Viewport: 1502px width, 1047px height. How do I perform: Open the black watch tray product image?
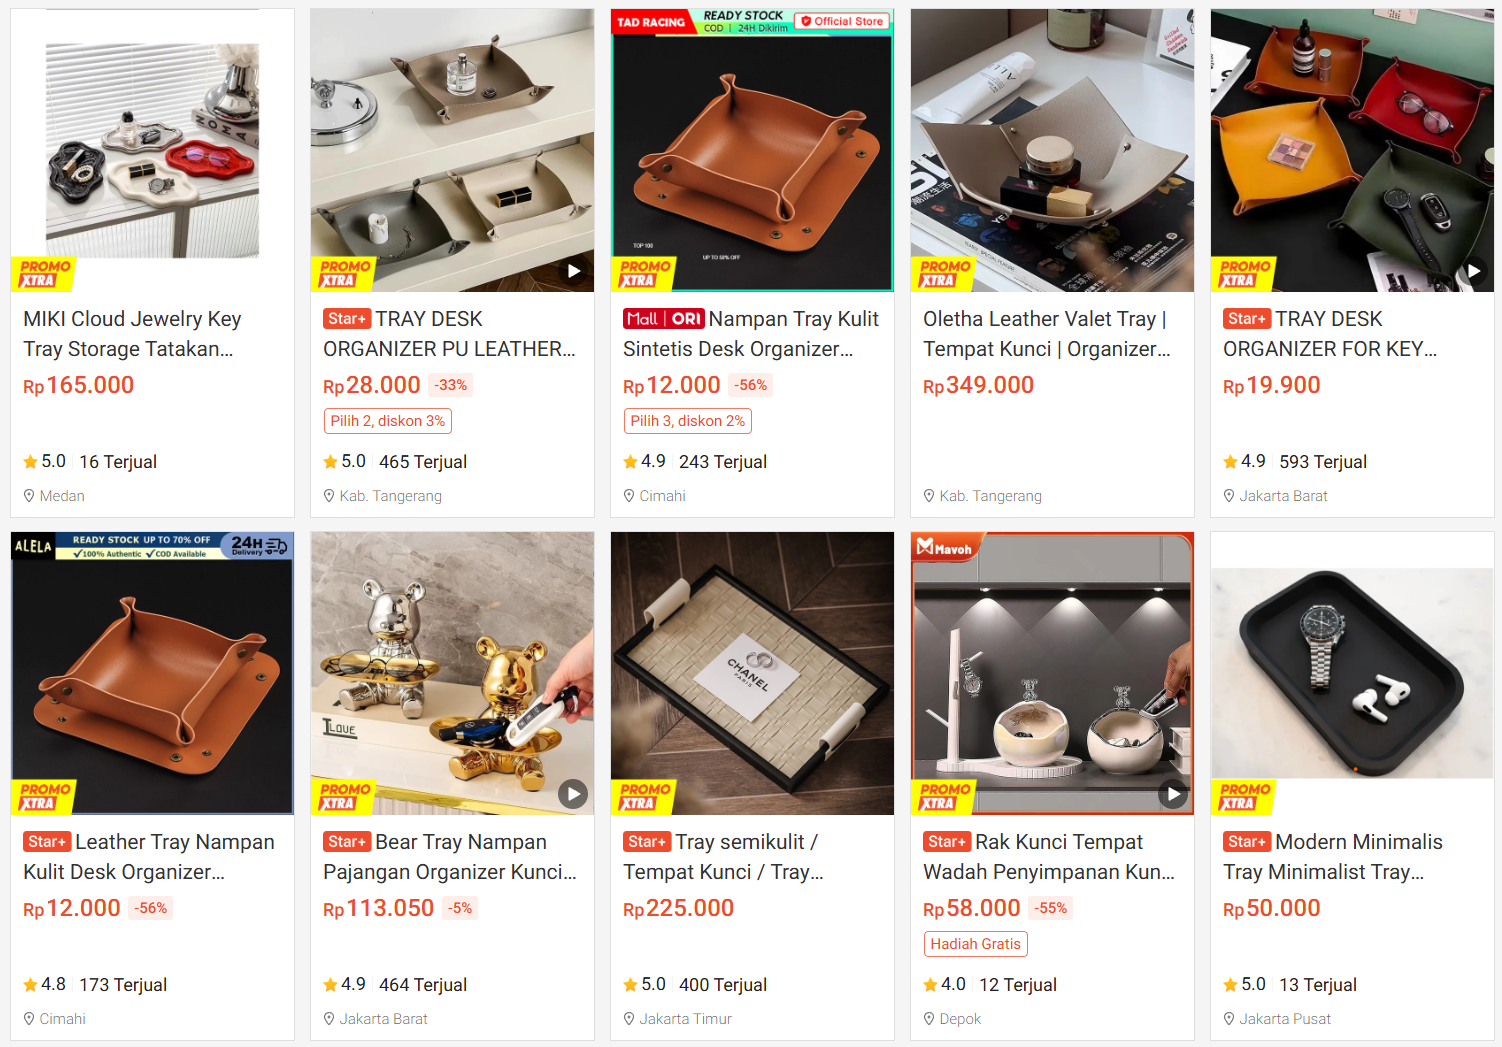click(1352, 673)
